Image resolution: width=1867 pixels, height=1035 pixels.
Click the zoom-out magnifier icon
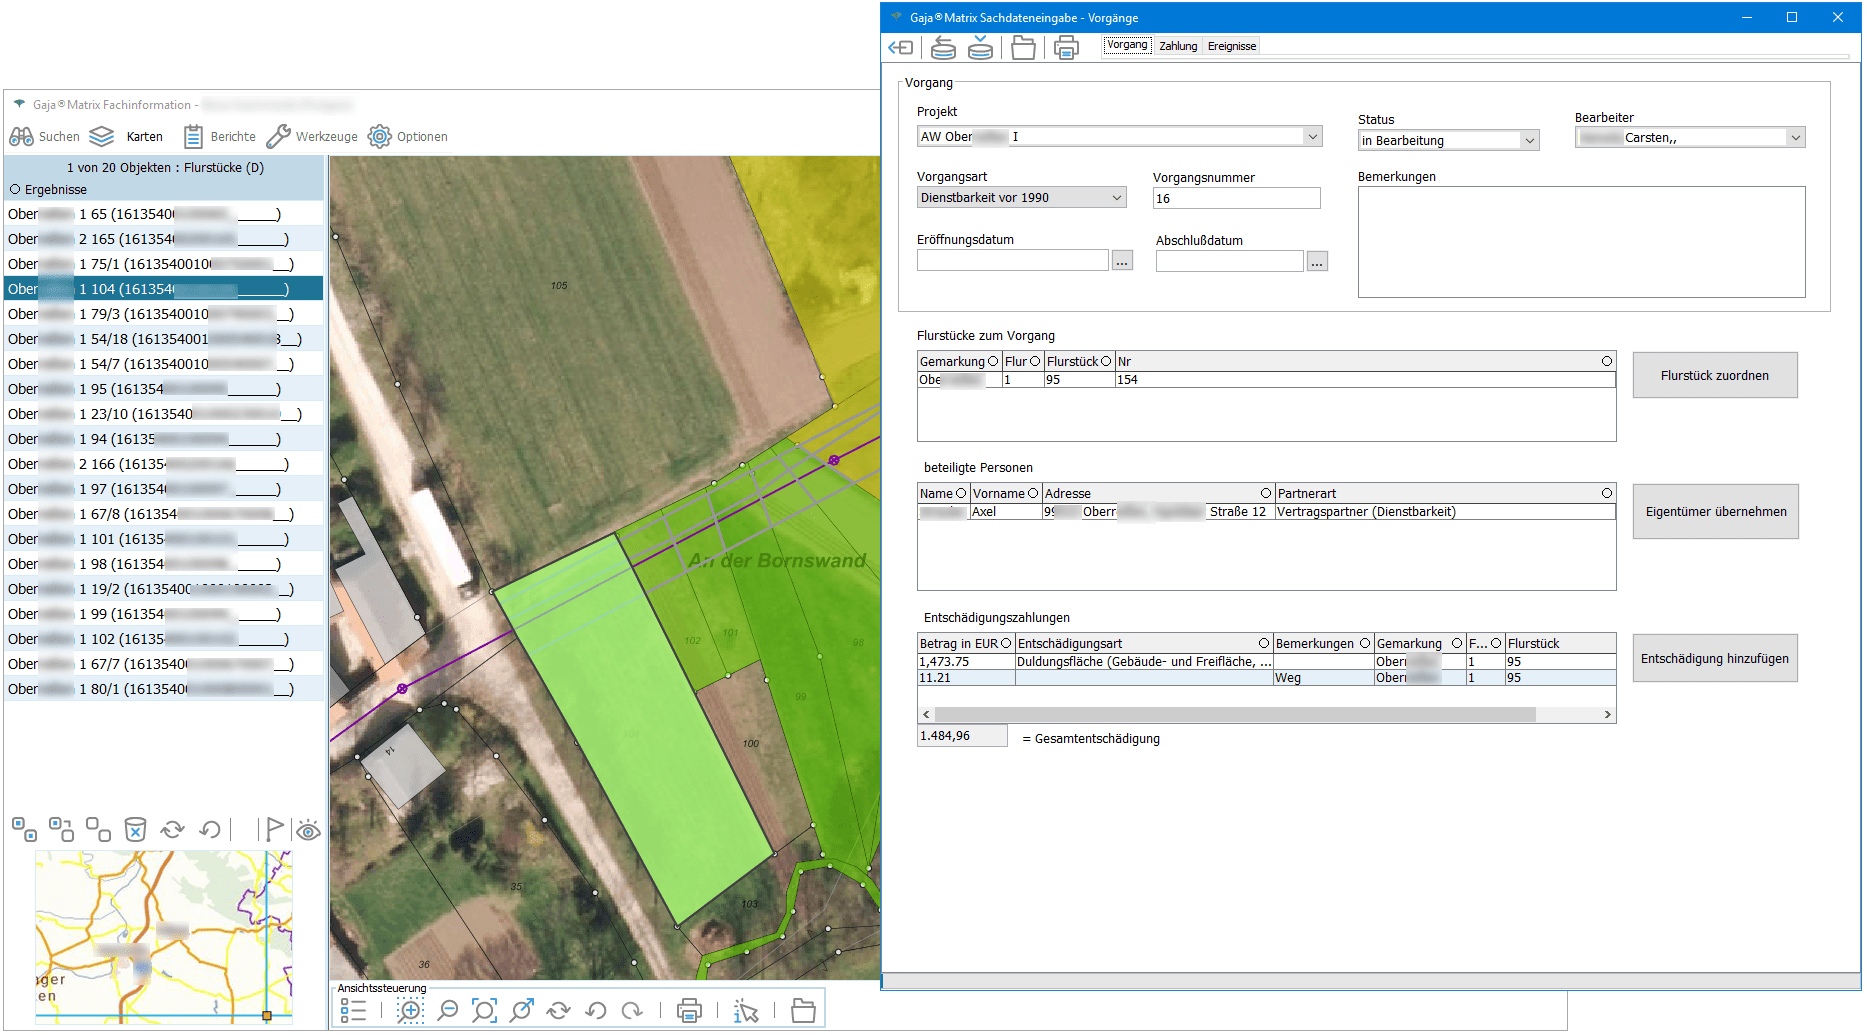(448, 1011)
